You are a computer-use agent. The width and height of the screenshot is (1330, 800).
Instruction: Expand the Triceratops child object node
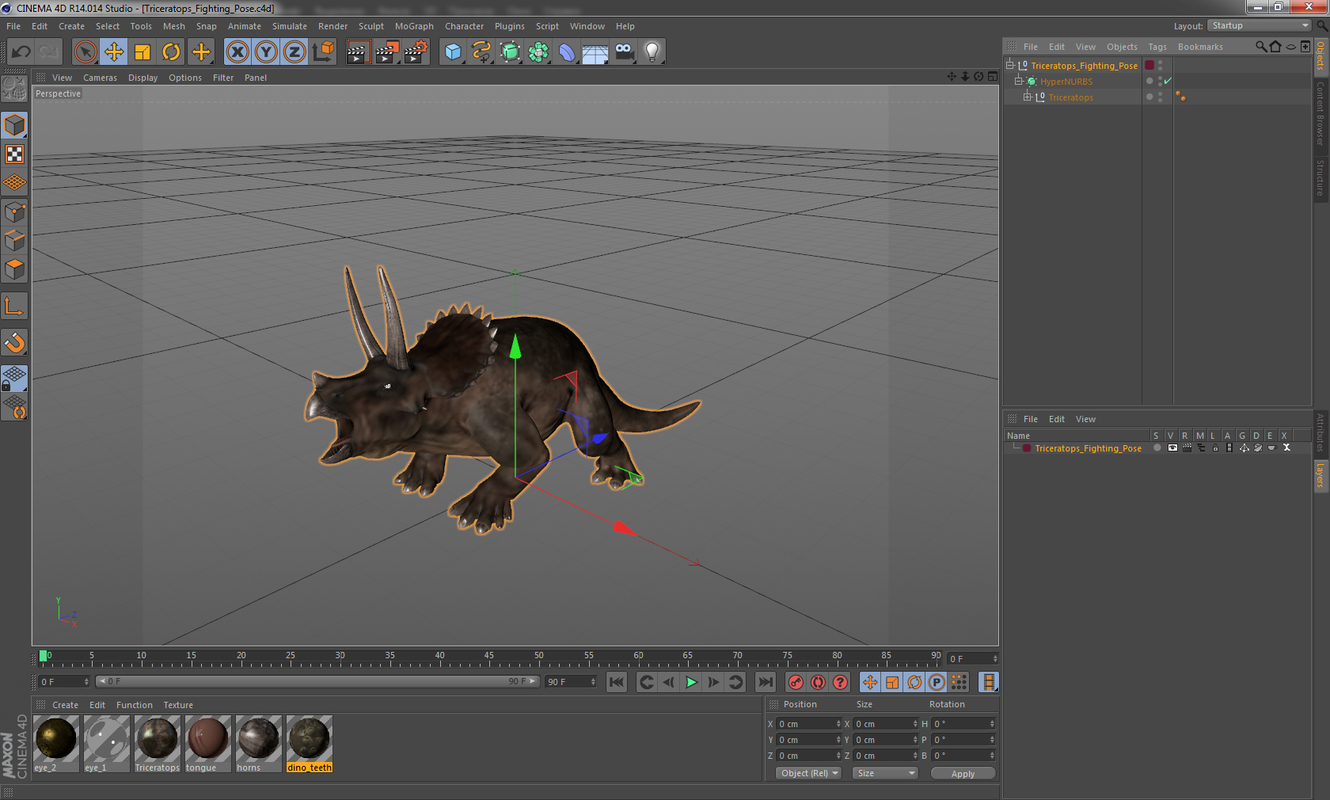coord(1027,97)
